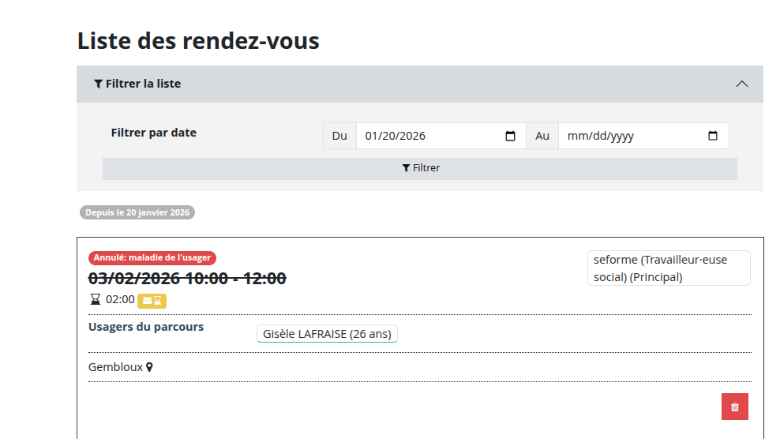Open the calendar picker for the Du date

click(511, 136)
